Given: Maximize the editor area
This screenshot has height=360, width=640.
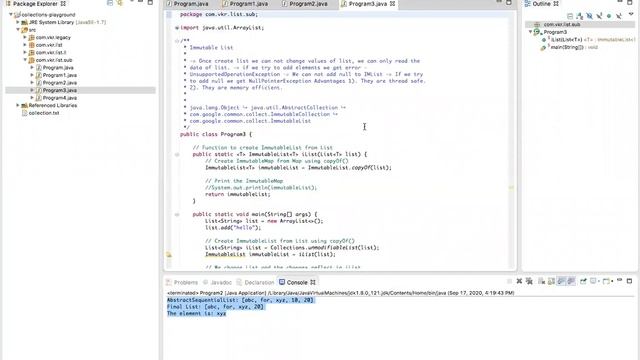Looking at the screenshot, I should click(509, 3).
